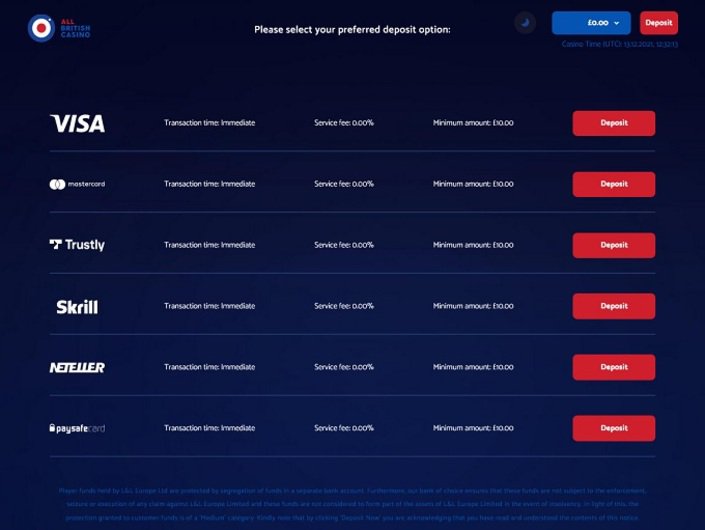Screen dimensions: 705x530
Task: Deposit using VISA
Action: [x=613, y=123]
